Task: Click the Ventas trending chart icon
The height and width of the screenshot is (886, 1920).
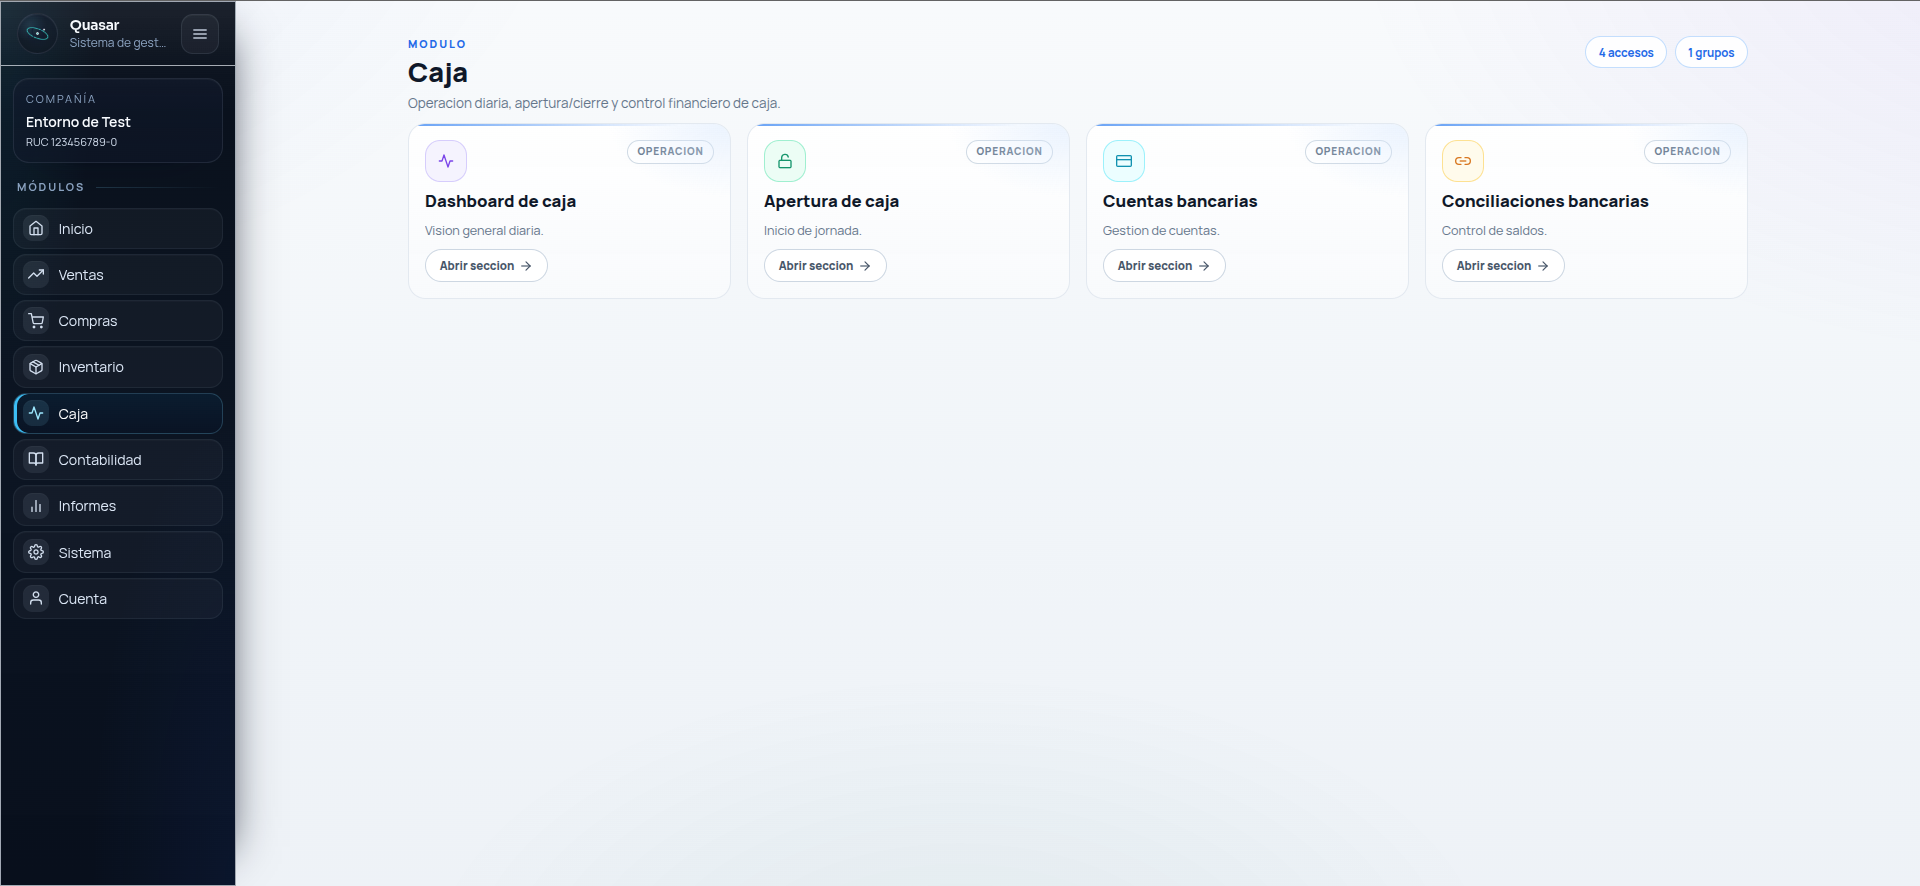Action: (x=36, y=274)
